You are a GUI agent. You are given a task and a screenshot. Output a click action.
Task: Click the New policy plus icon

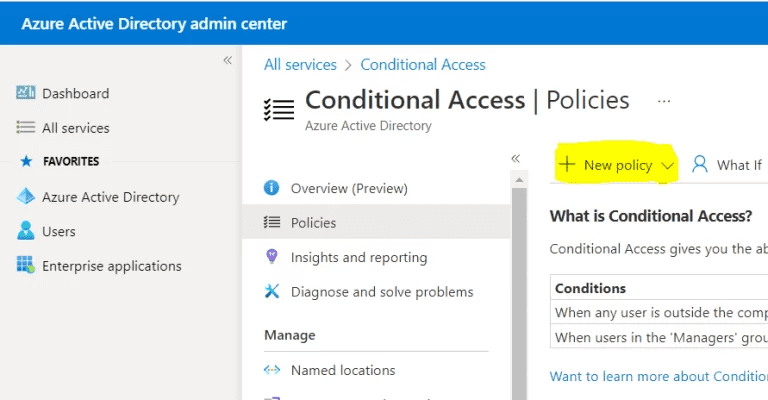pos(567,165)
